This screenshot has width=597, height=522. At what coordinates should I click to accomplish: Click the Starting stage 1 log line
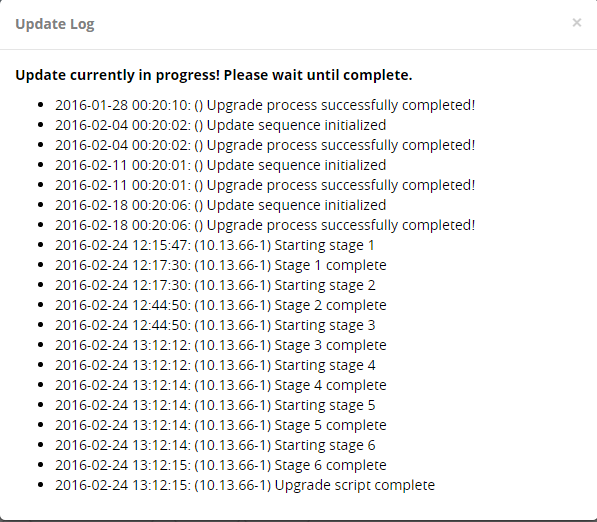215,245
